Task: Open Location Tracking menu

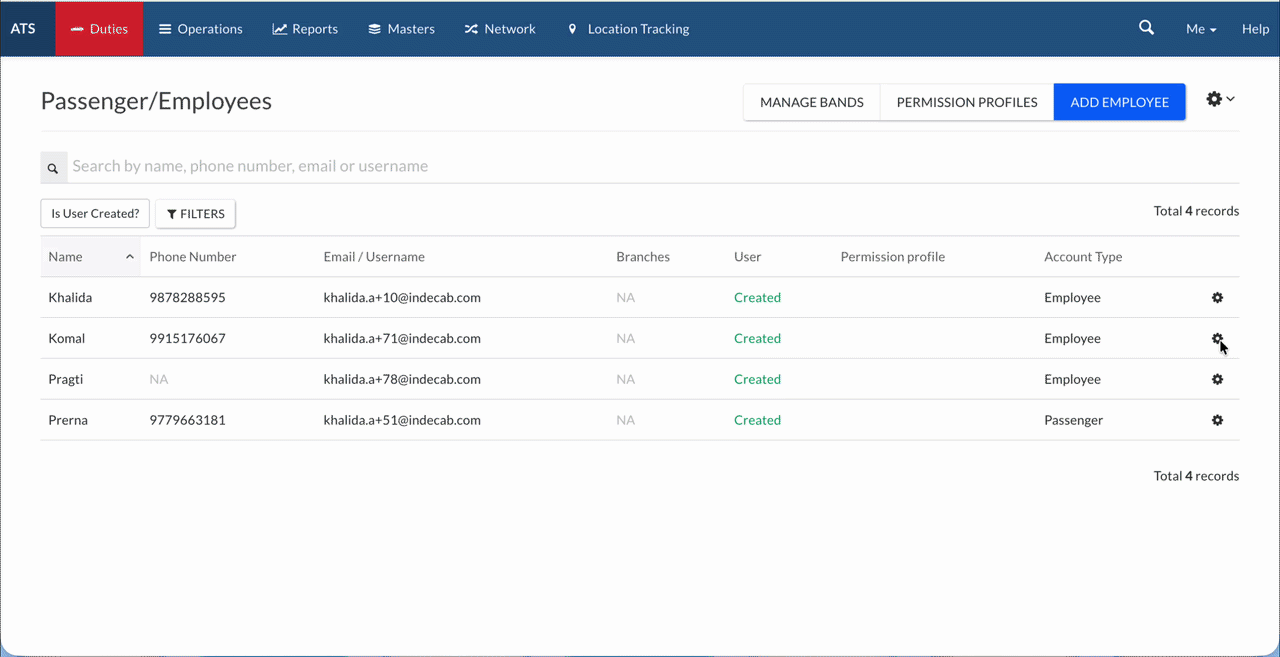Action: pyautogui.click(x=628, y=29)
